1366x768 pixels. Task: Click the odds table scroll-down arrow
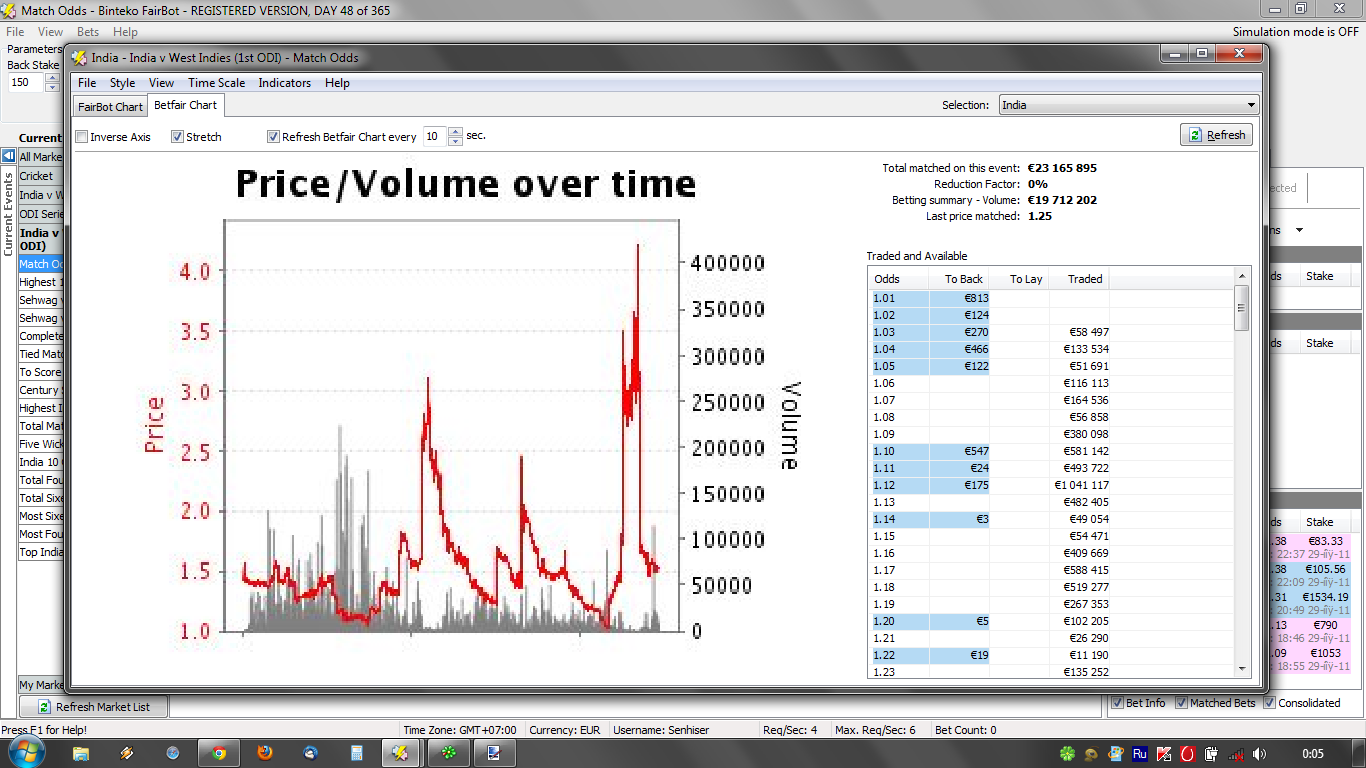pyautogui.click(x=1242, y=670)
